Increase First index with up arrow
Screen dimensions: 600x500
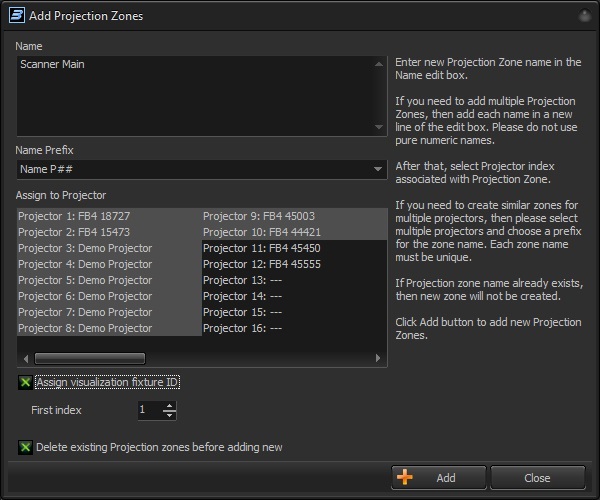click(x=169, y=405)
